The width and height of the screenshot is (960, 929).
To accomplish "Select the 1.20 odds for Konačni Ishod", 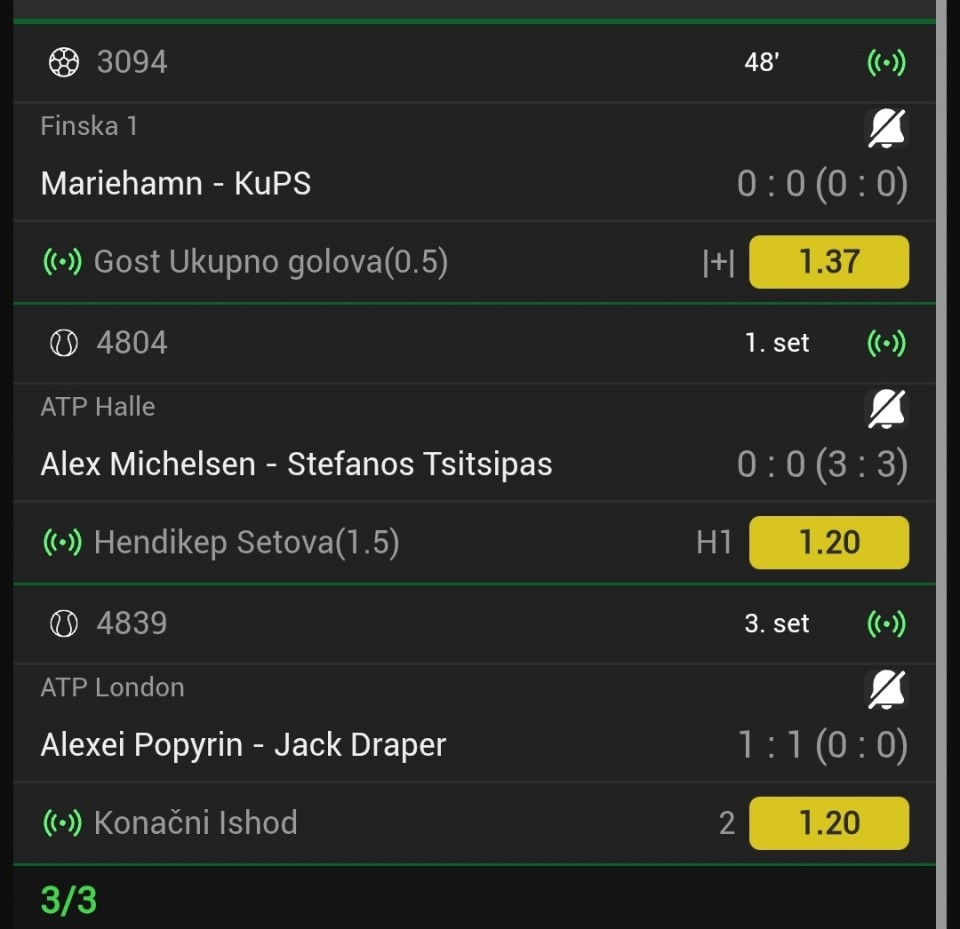I will (829, 823).
